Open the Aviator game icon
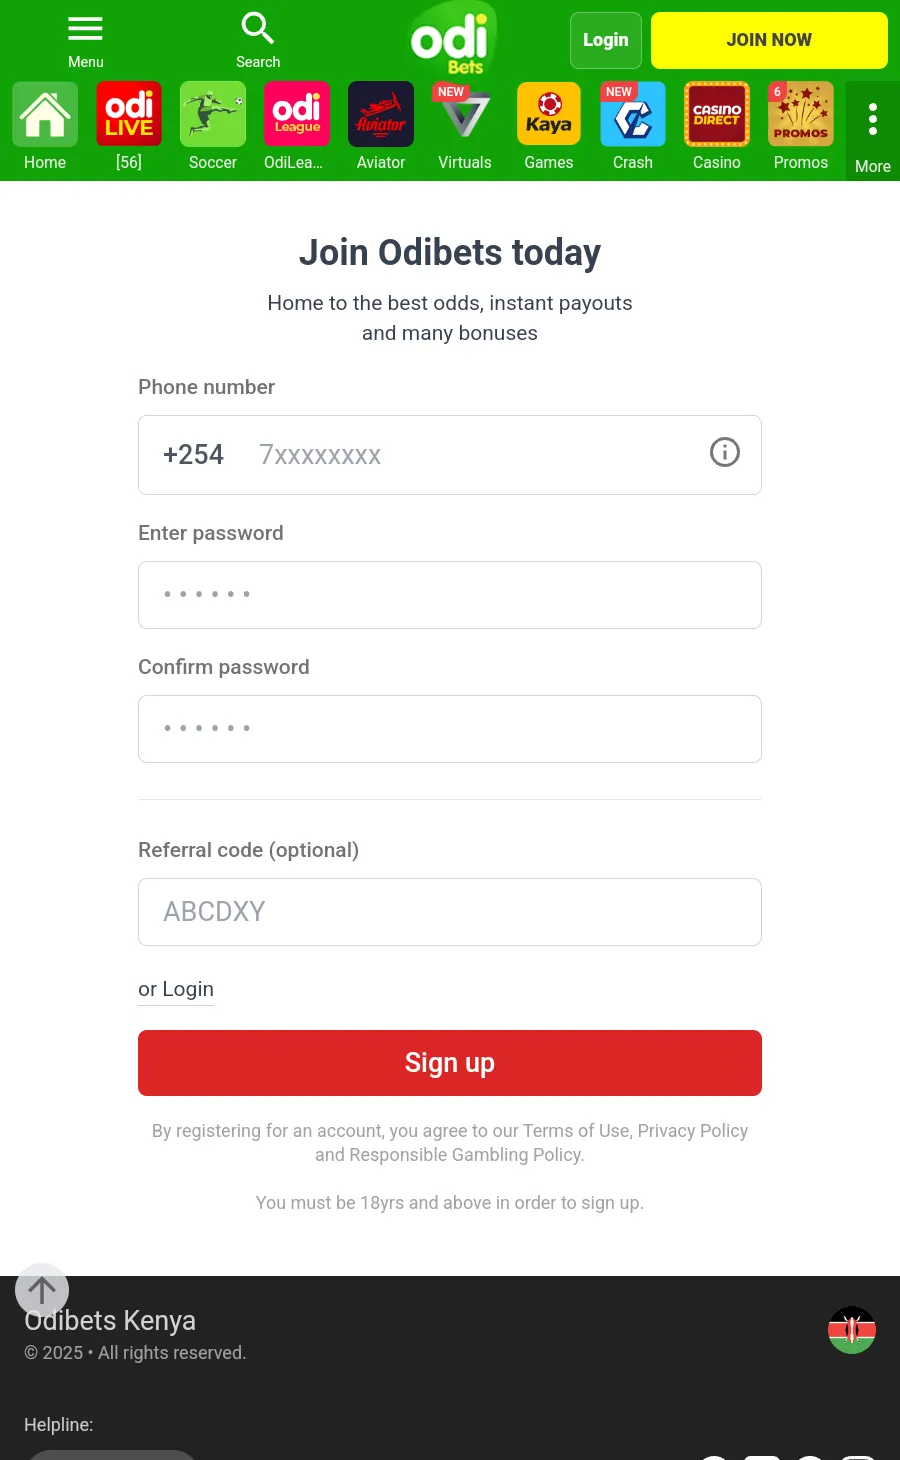 pos(381,114)
